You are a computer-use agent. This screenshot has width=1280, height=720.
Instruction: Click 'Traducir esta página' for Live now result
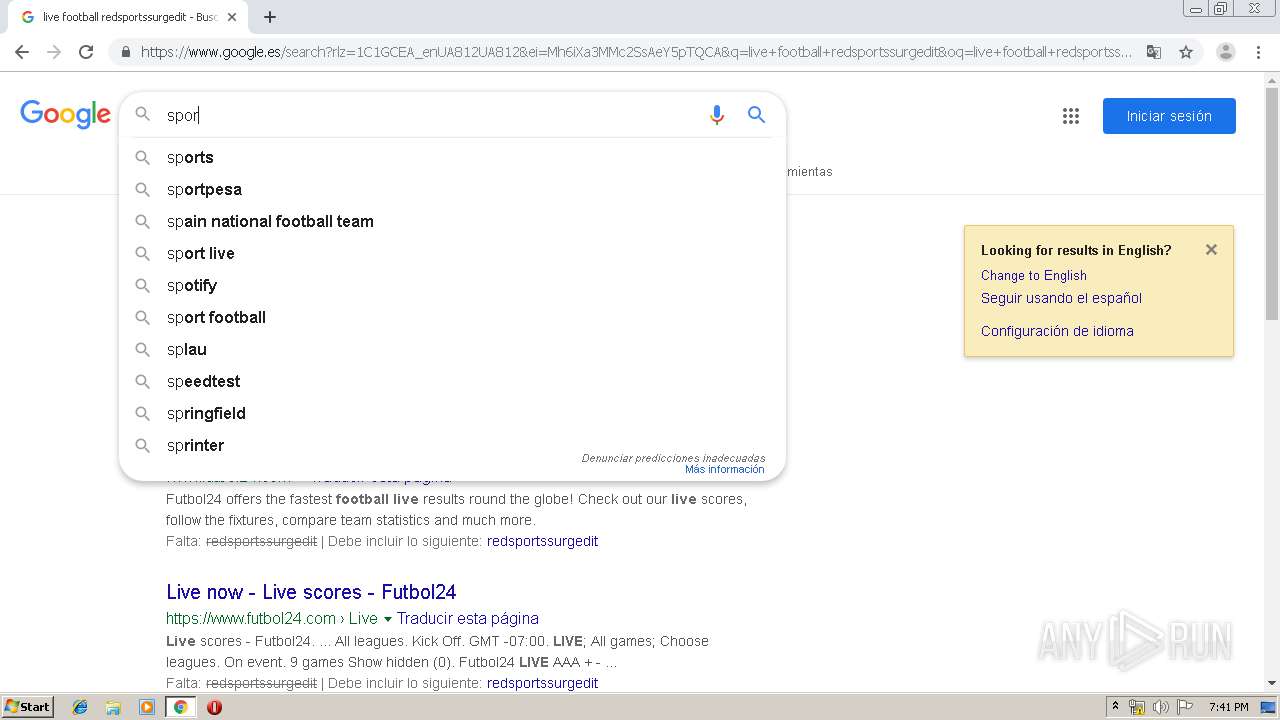[468, 618]
